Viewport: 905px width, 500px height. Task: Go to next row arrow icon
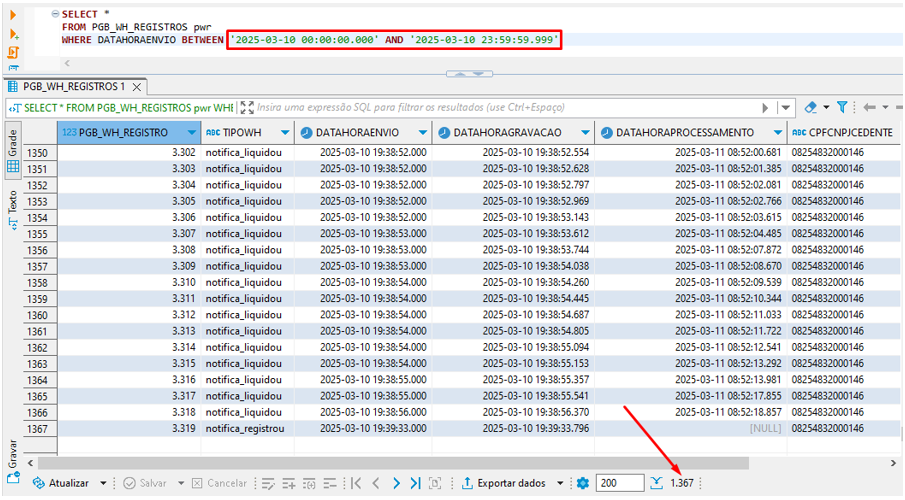click(x=396, y=483)
